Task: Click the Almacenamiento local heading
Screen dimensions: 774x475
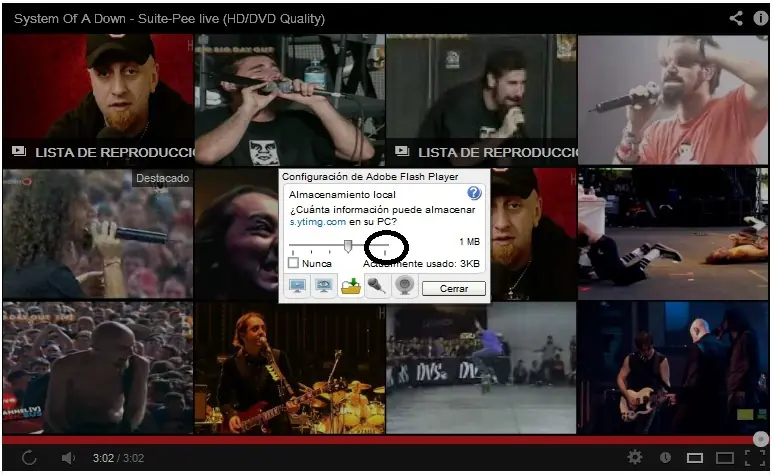Action: point(342,195)
